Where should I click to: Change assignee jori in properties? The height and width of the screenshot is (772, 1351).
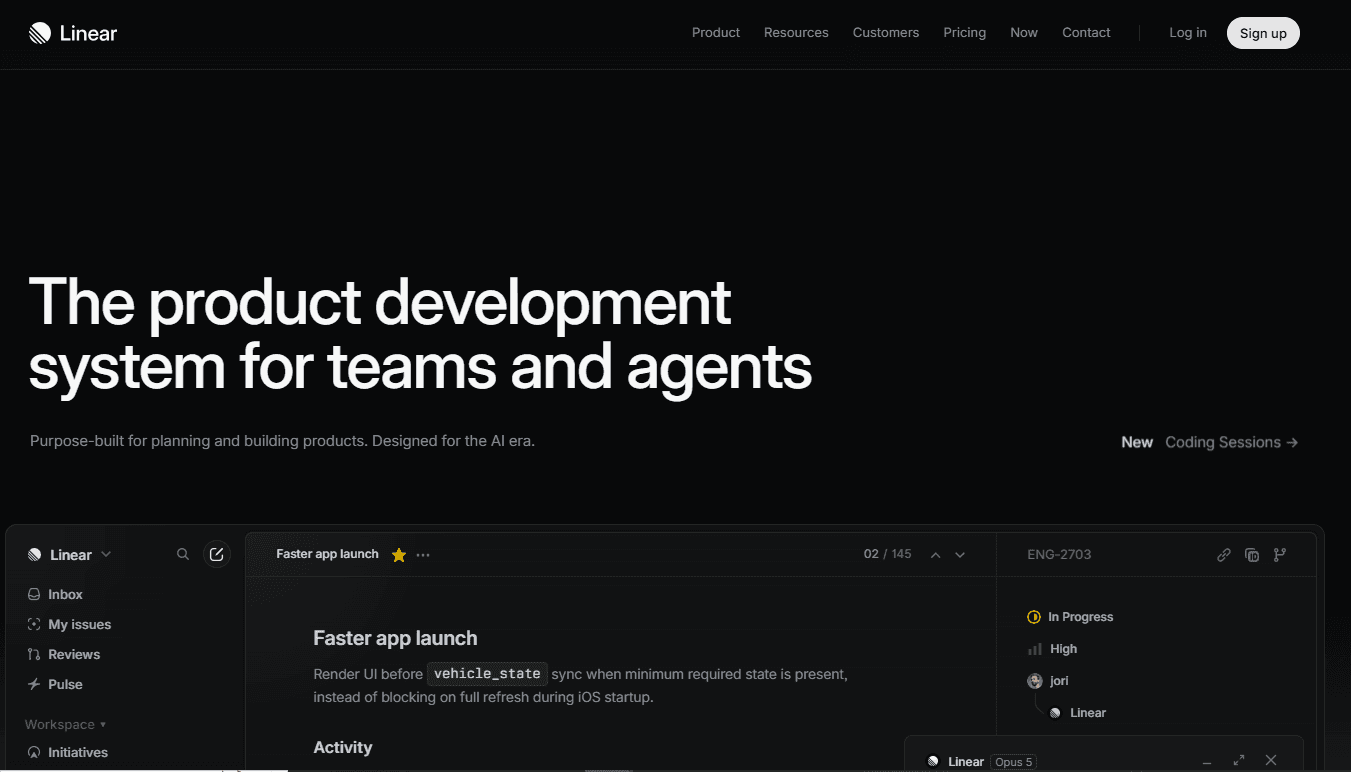[x=1048, y=681]
